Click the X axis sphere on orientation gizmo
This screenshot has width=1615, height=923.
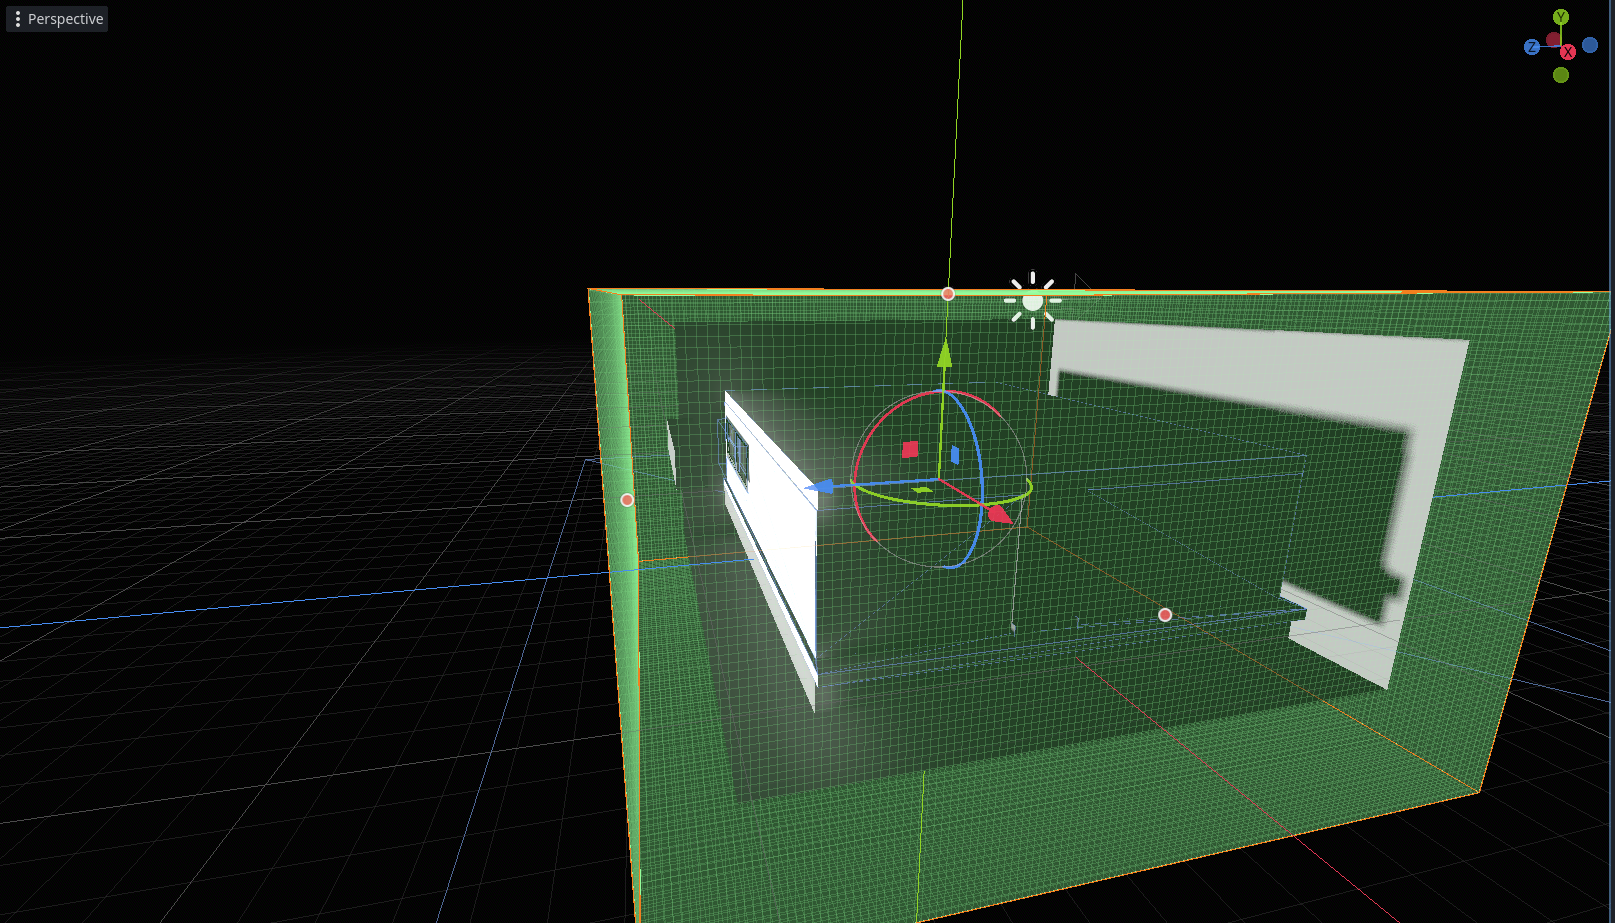coord(1568,52)
